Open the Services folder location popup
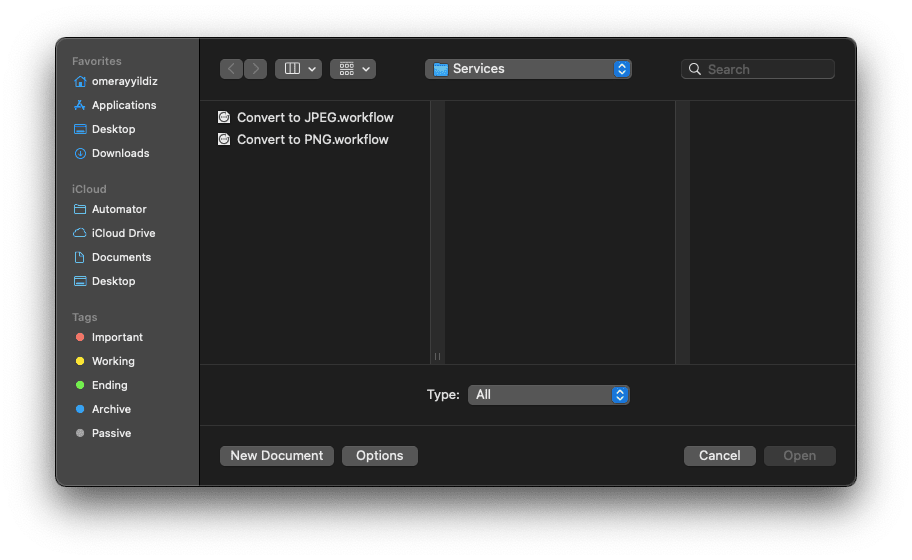Image resolution: width=912 pixels, height=560 pixels. (528, 69)
